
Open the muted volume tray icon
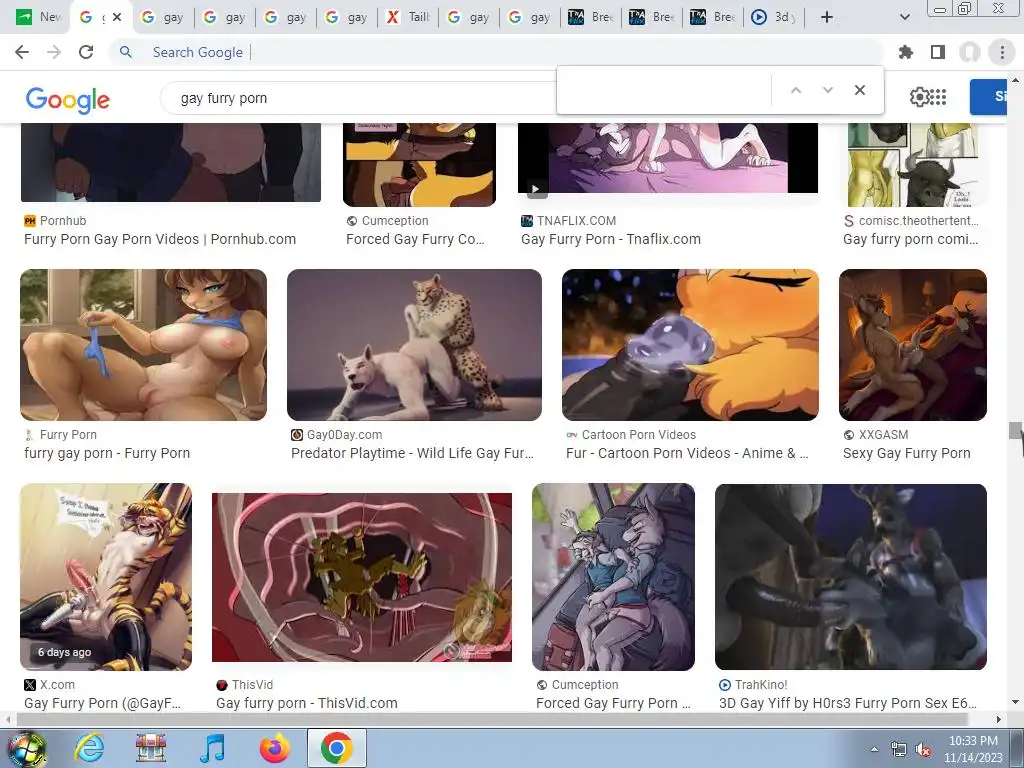pyautogui.click(x=923, y=750)
